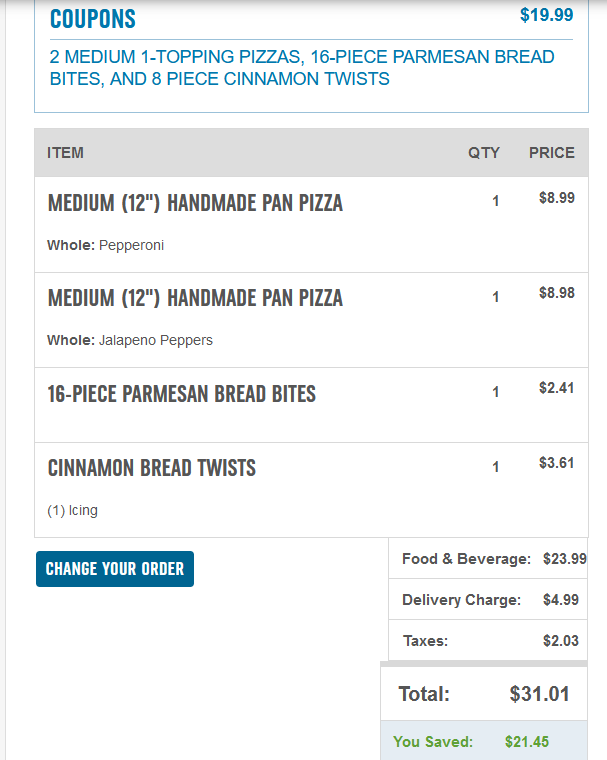Select the Jalapeno Peppers topping text
Image resolution: width=607 pixels, height=760 pixels.
coord(155,340)
